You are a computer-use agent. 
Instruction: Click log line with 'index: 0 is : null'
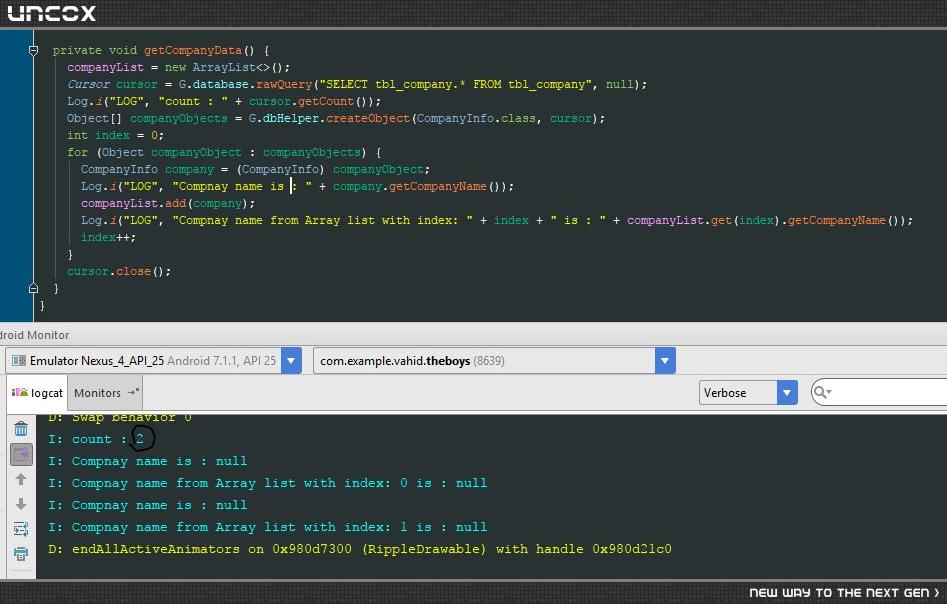[268, 483]
